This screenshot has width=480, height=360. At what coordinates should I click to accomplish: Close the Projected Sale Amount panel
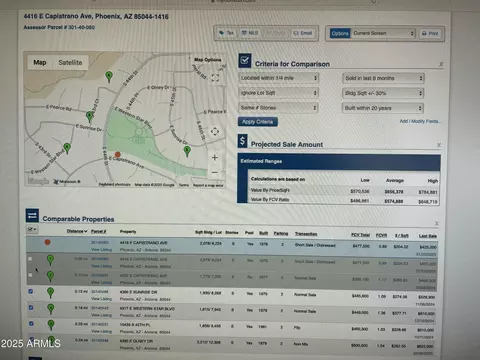(439, 145)
